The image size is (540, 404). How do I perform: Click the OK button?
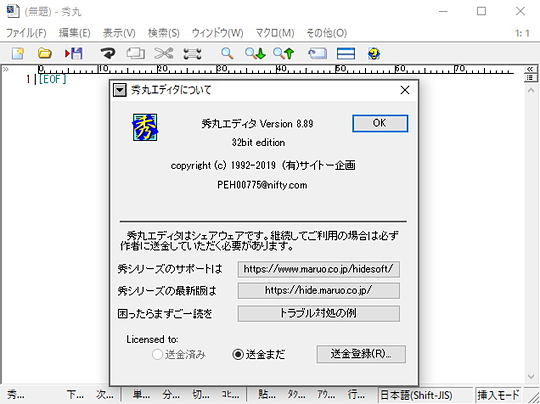point(380,123)
